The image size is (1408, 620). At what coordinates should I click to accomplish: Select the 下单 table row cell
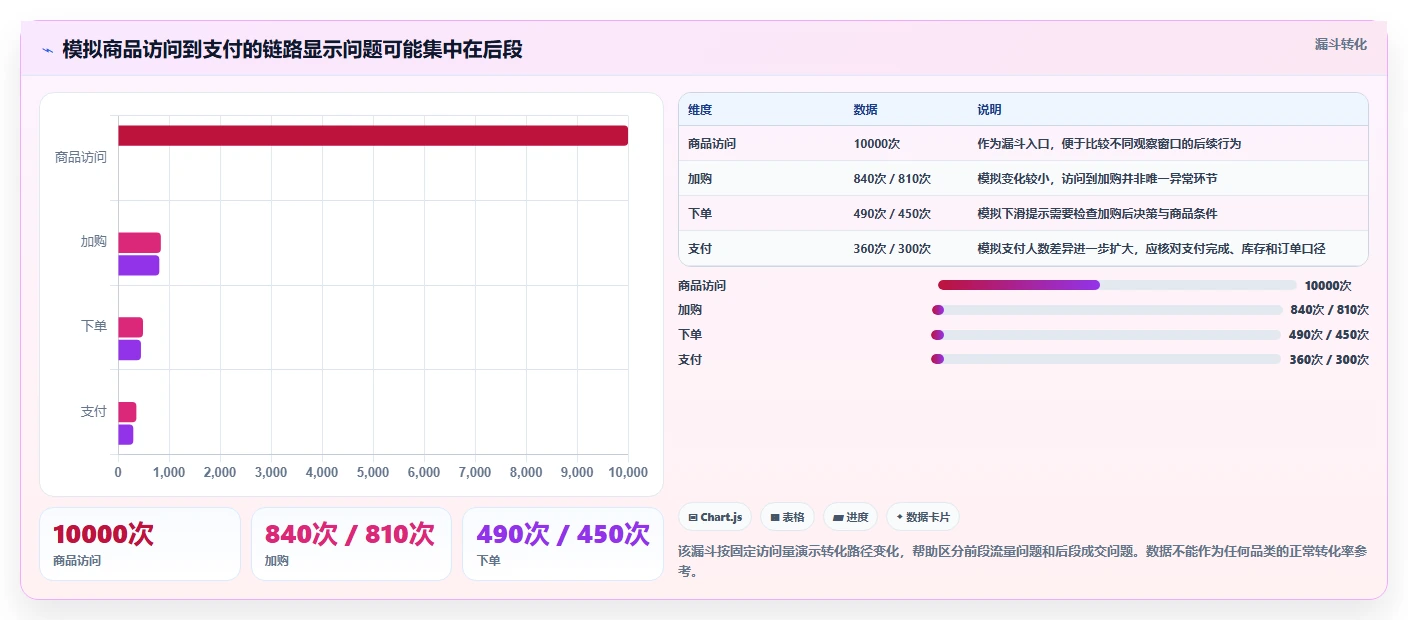[700, 214]
